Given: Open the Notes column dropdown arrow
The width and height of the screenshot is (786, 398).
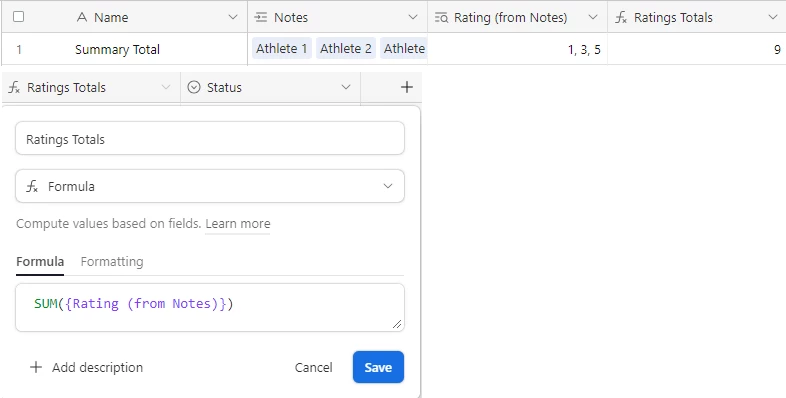Looking at the screenshot, I should pyautogui.click(x=413, y=18).
